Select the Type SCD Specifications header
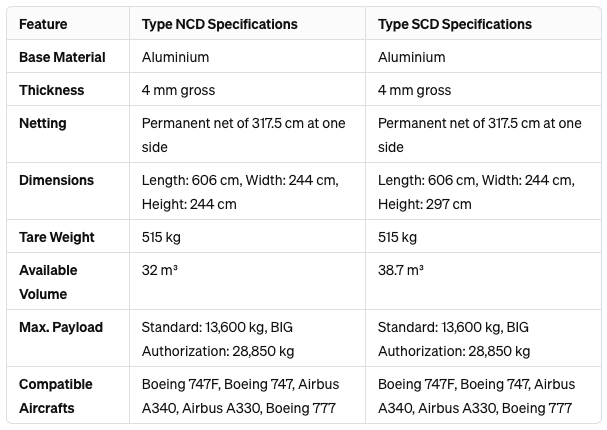Image resolution: width=607 pixels, height=430 pixels. tap(455, 24)
